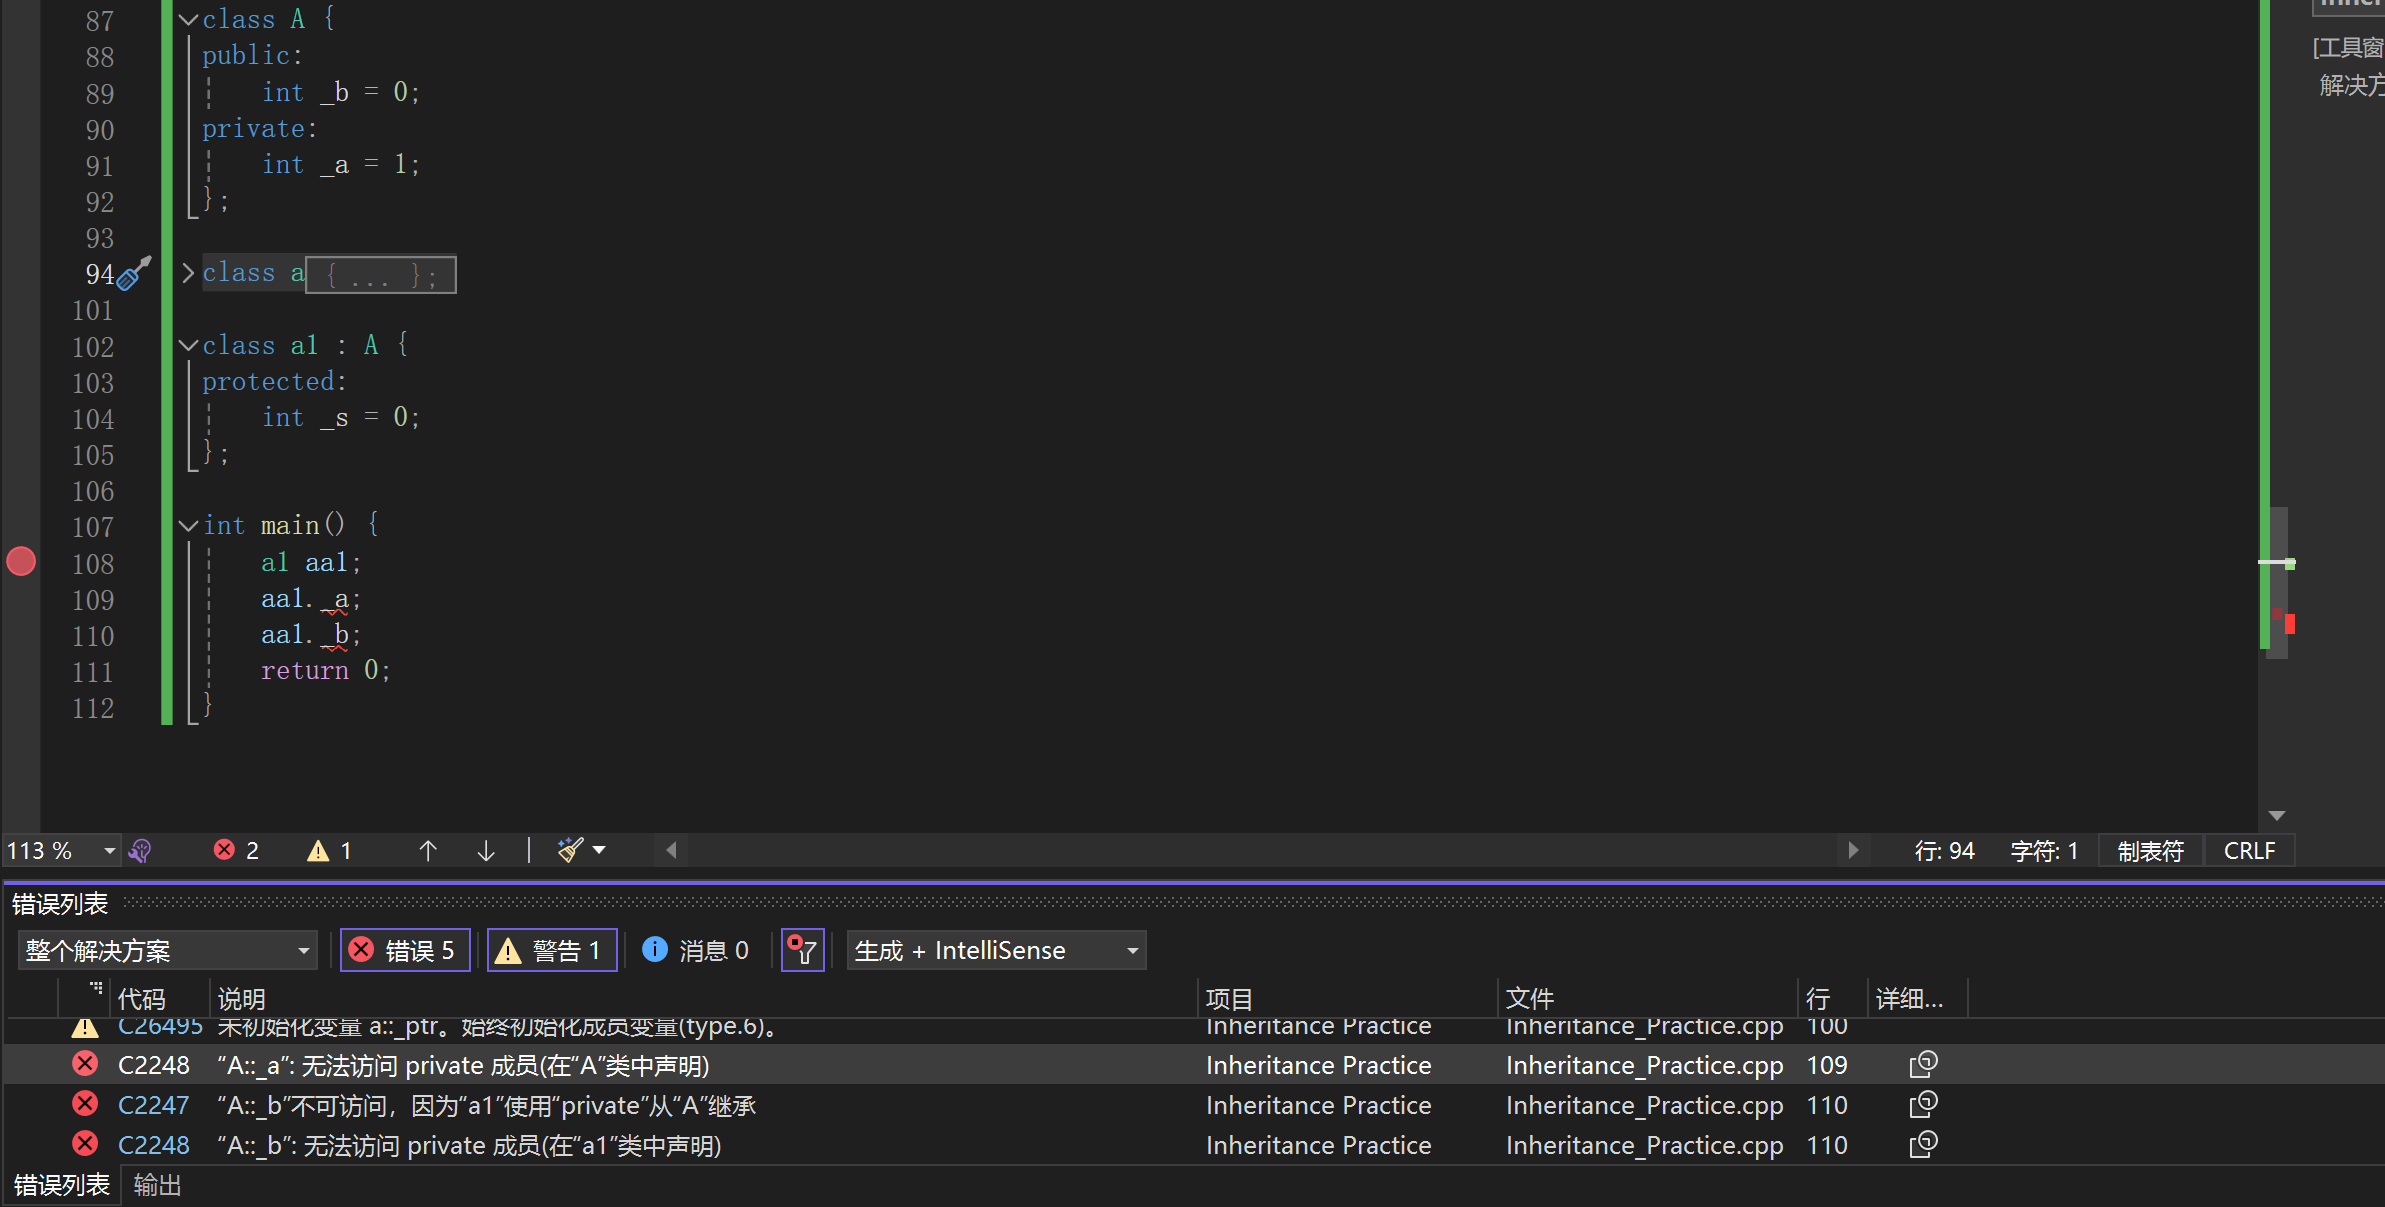Expand the collapsed class a block

pyautogui.click(x=188, y=273)
